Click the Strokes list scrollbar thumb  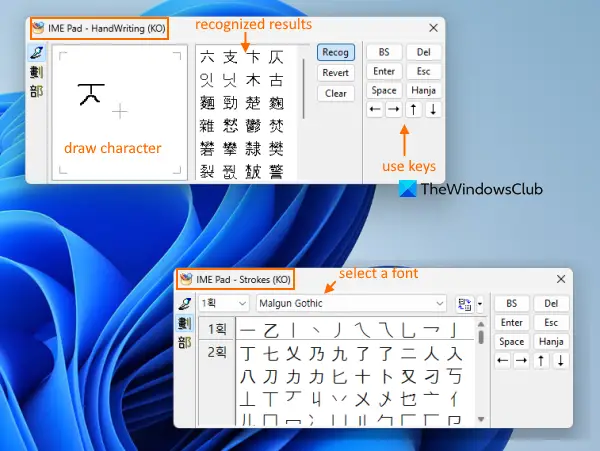click(481, 337)
